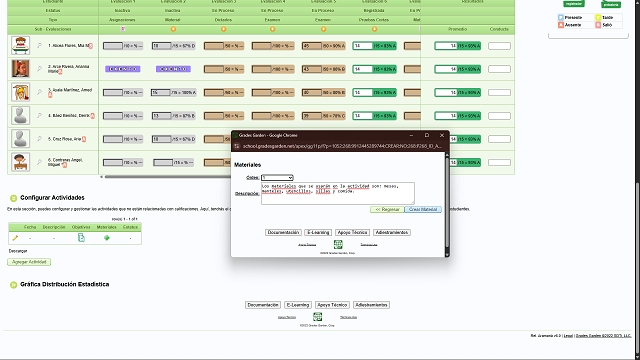Click student 1 avatar thumbnail
Image resolution: width=640 pixels, height=360 pixels.
[x=20, y=45]
